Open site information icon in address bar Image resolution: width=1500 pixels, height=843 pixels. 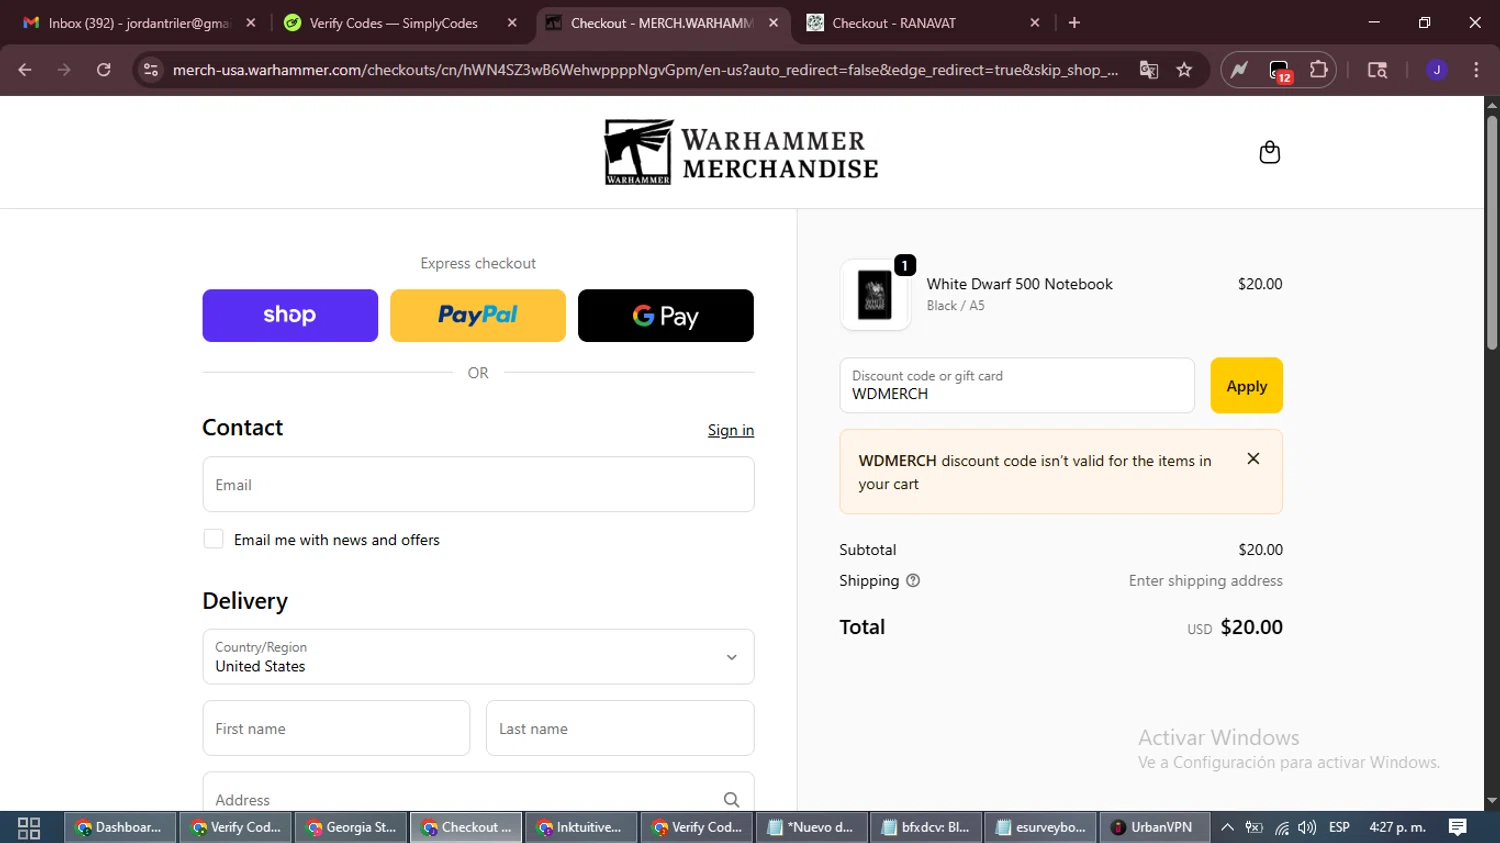pos(151,70)
